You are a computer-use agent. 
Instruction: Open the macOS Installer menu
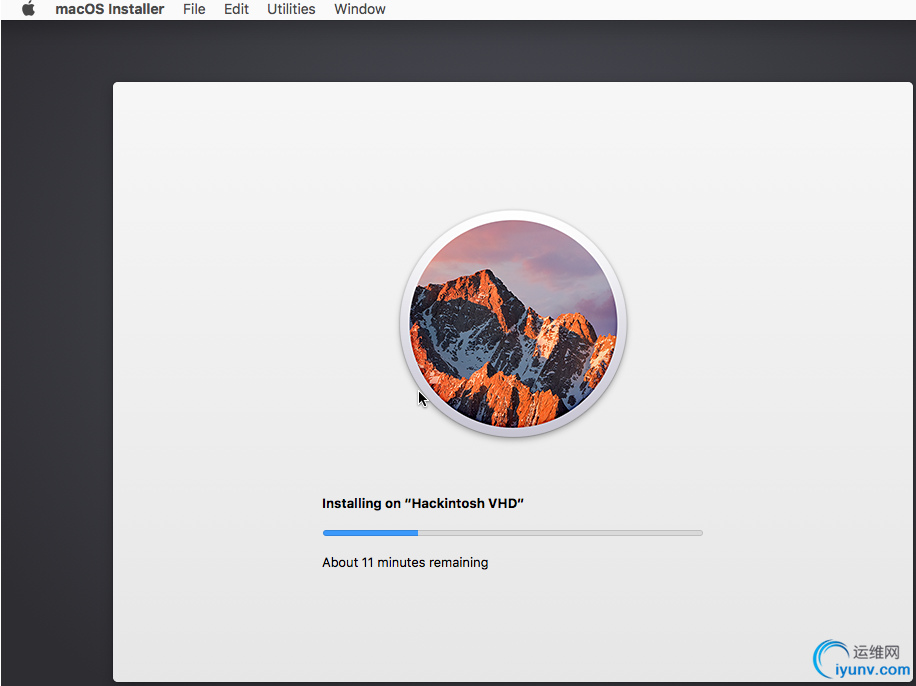[110, 9]
